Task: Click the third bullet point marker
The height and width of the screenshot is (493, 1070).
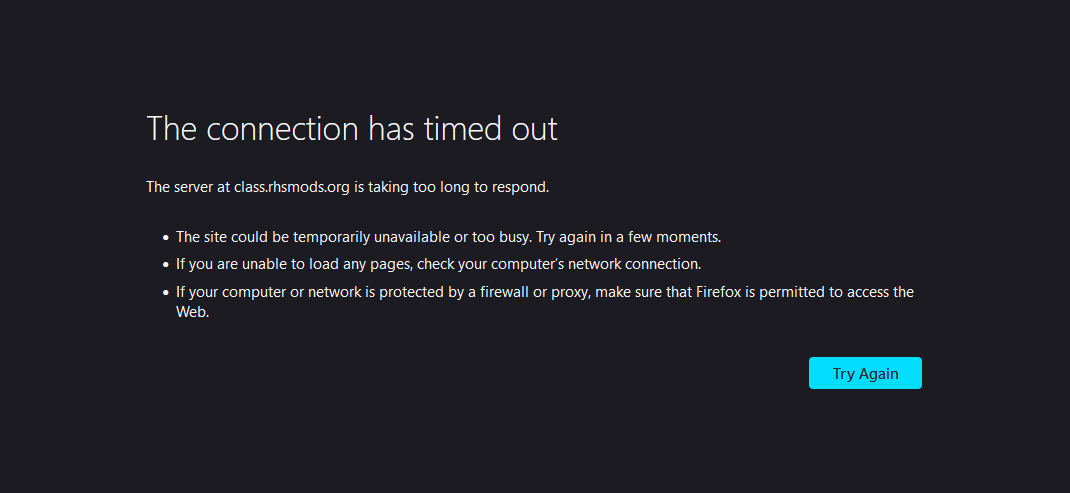Action: click(166, 292)
